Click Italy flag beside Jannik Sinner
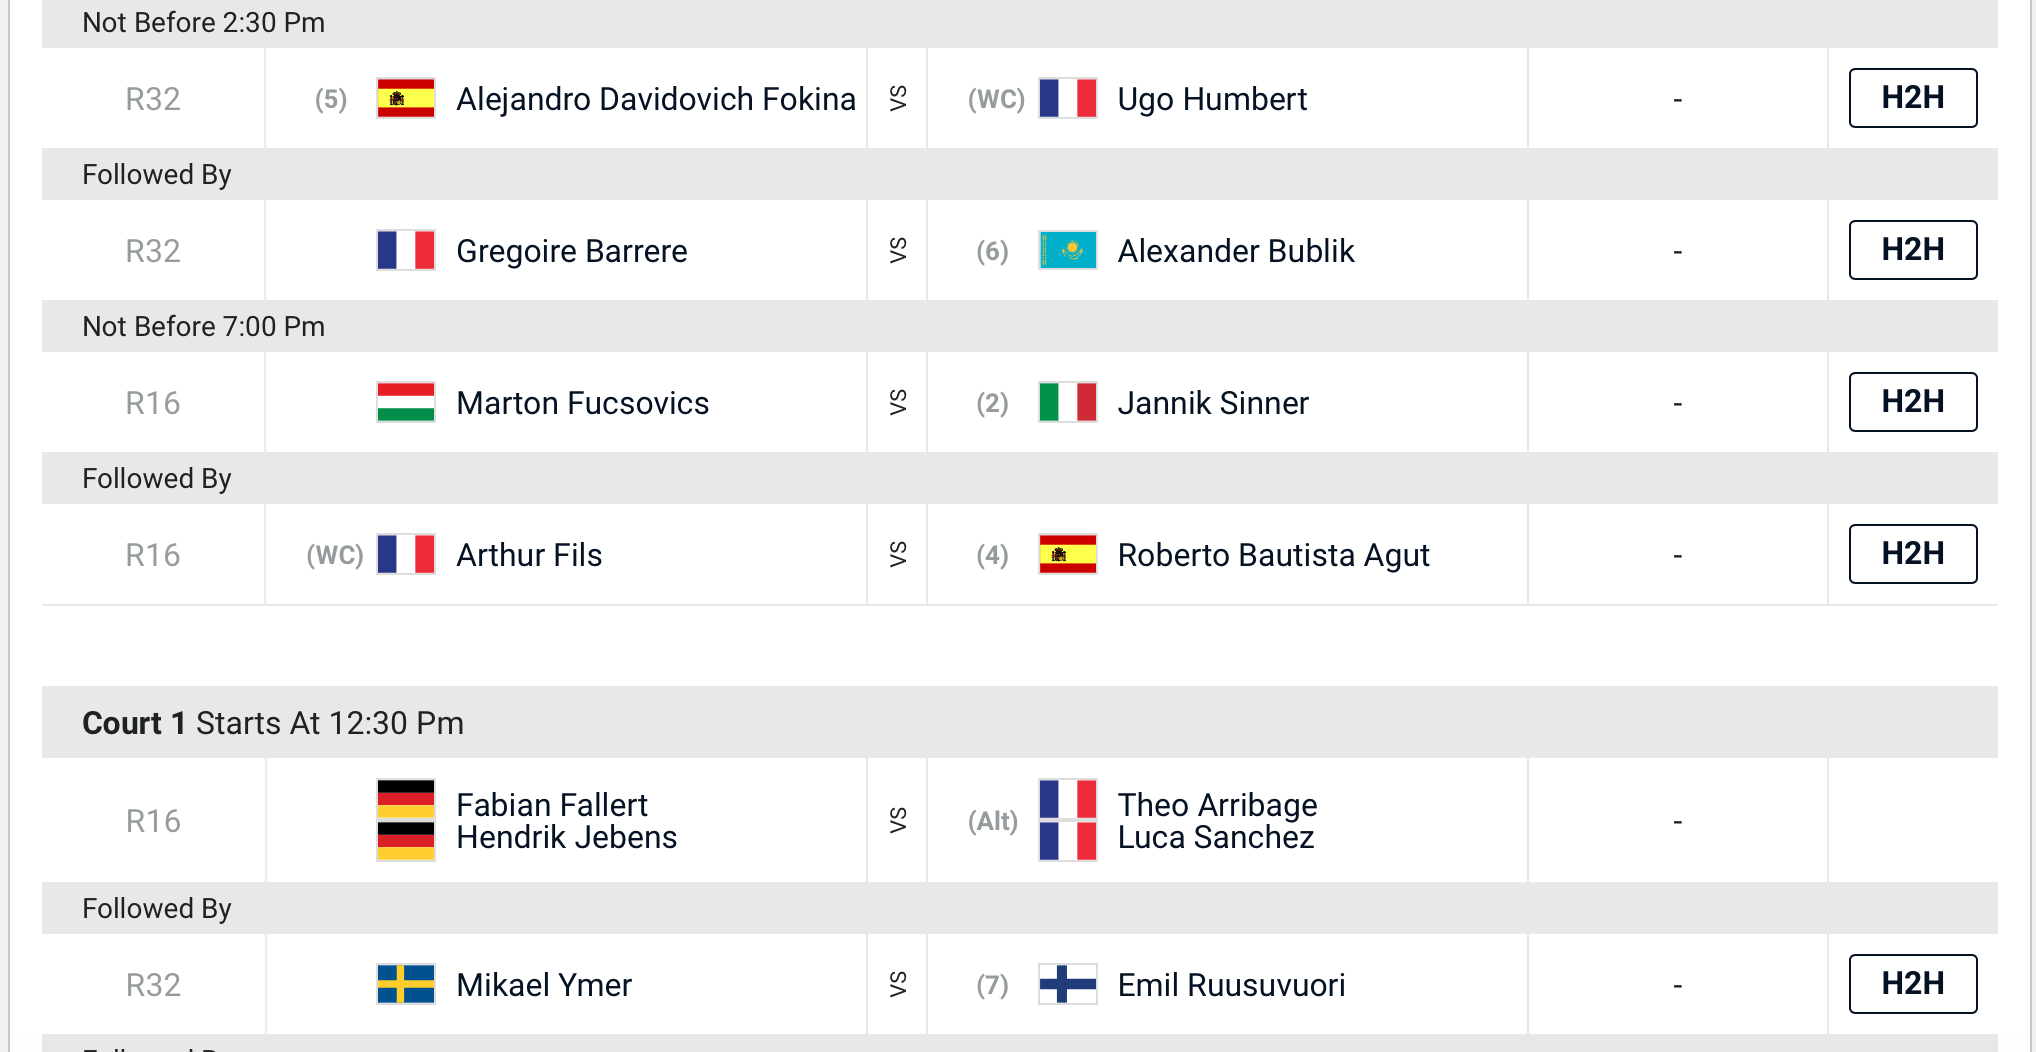Screen dimensions: 2036x1052 1067,403
